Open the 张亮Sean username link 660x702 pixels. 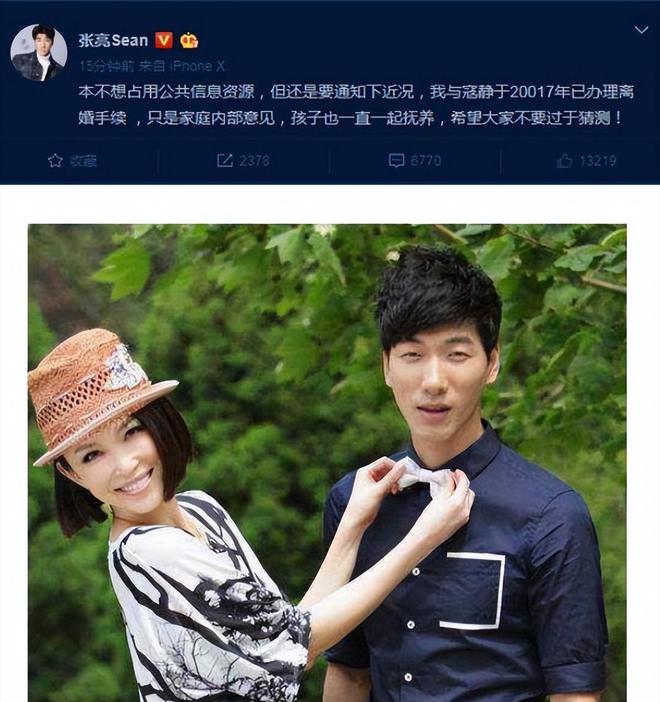tap(113, 40)
